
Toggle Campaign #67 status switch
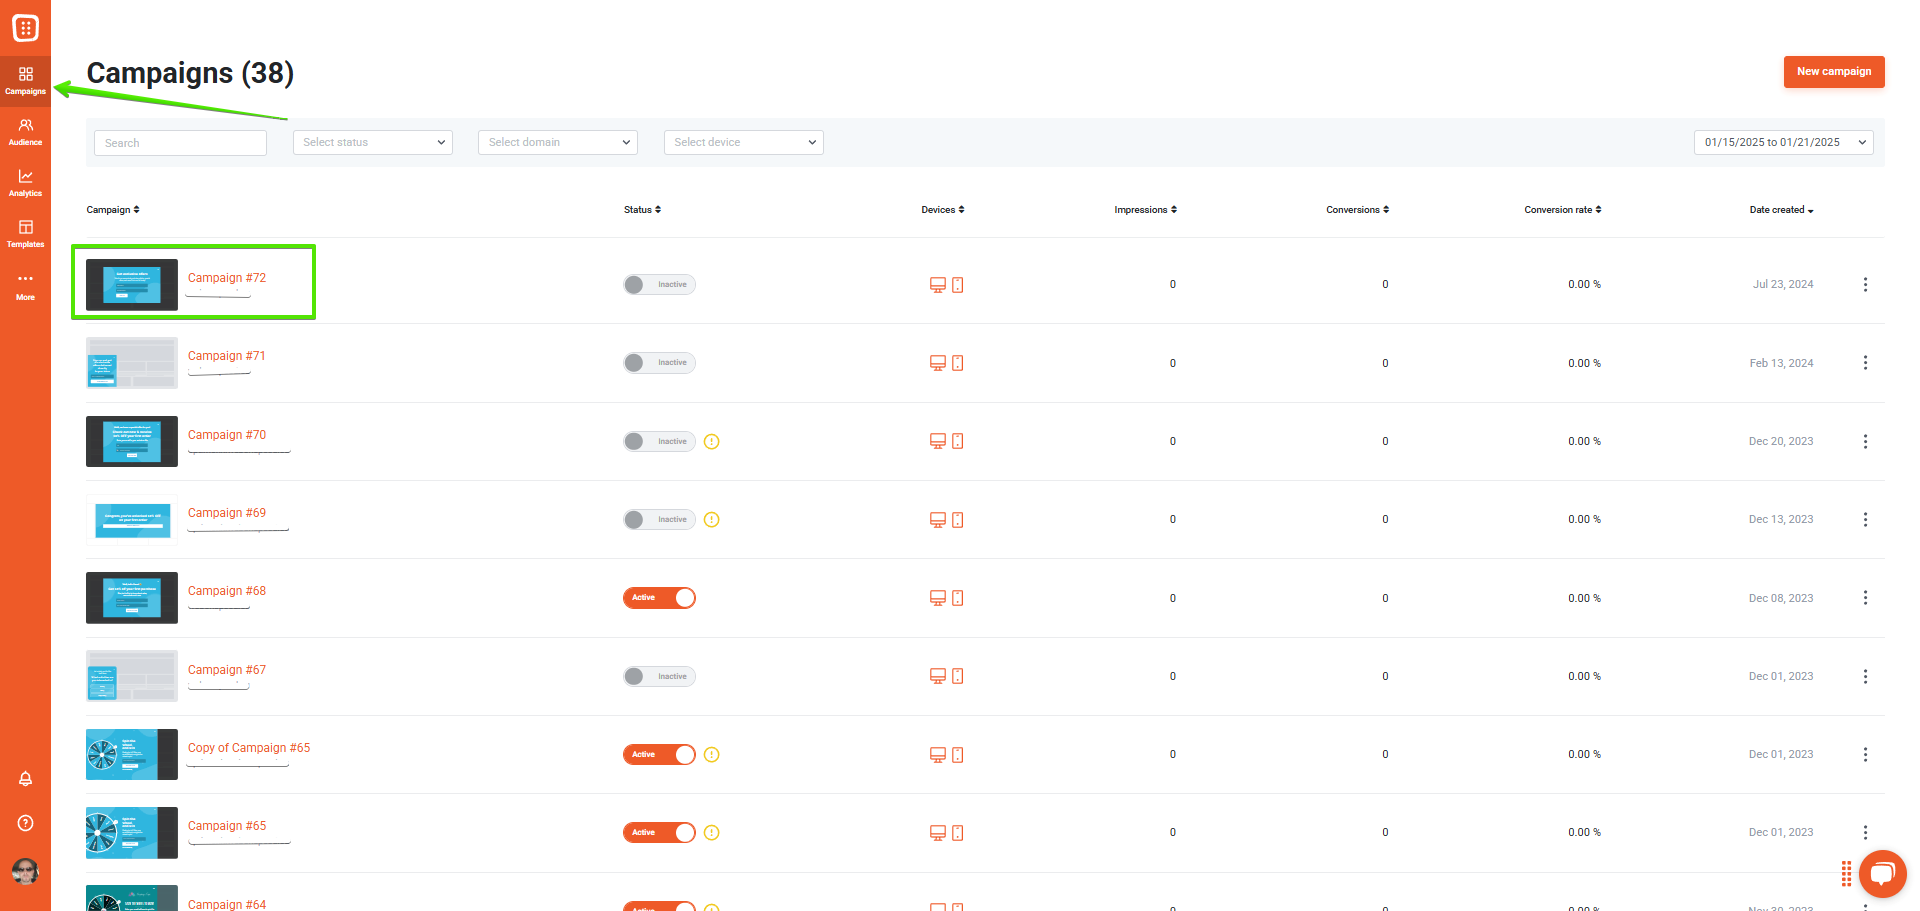point(659,676)
